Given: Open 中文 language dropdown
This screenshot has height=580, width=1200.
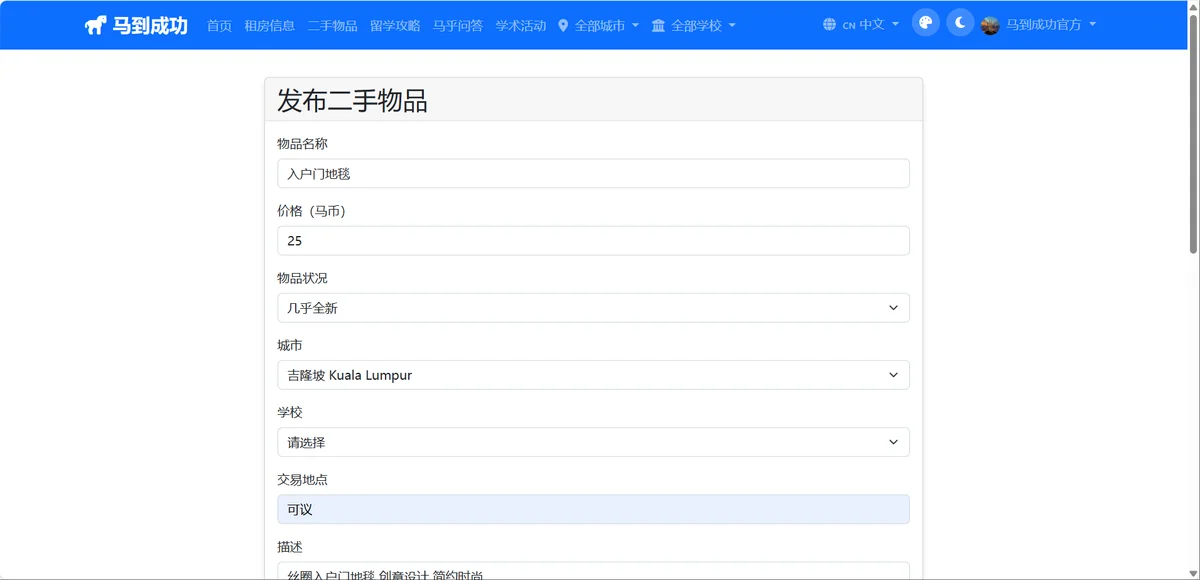Looking at the screenshot, I should 861,25.
